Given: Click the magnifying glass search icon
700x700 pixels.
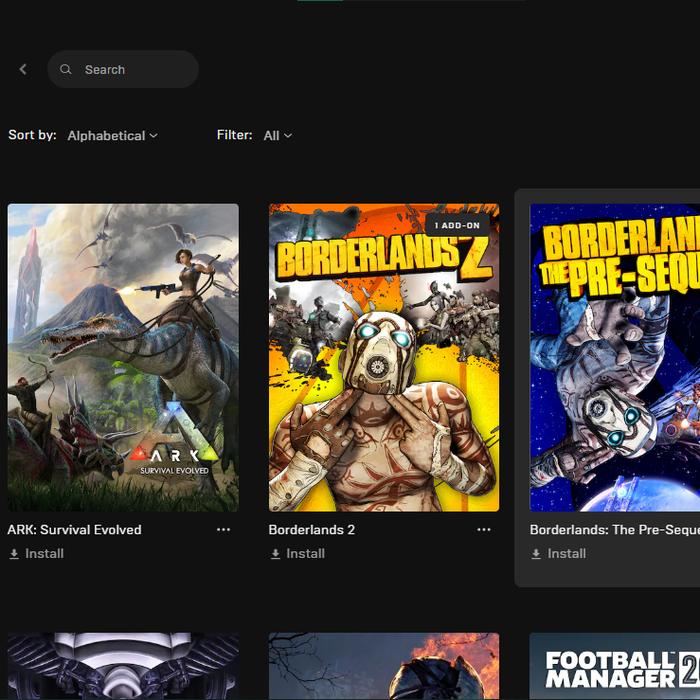Looking at the screenshot, I should (66, 70).
